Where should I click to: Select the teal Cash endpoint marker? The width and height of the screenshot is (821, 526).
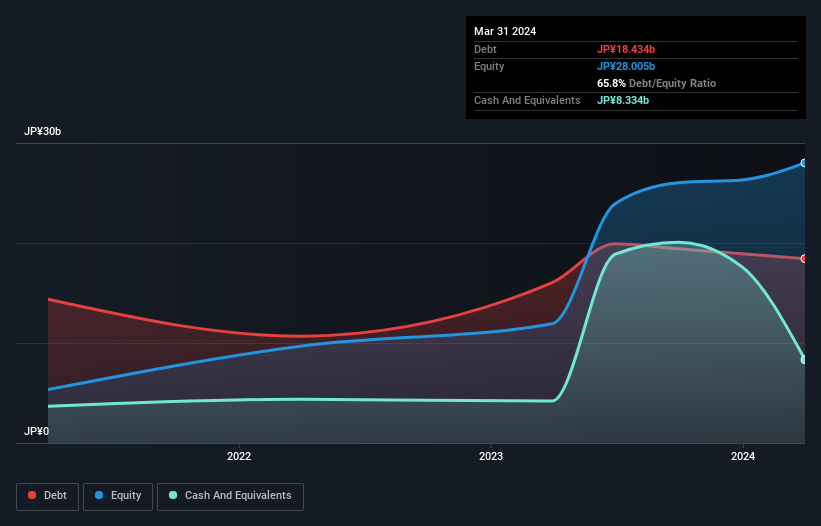point(804,360)
